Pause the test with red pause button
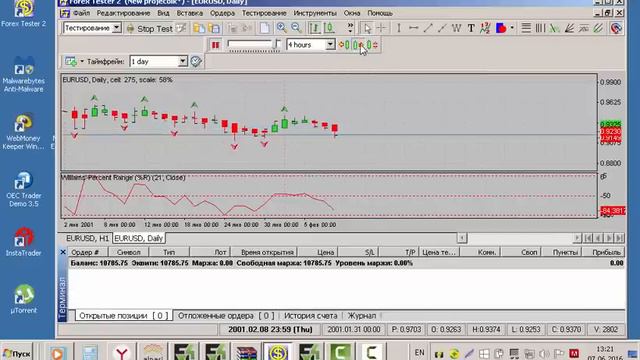Image resolution: width=640 pixels, height=360 pixels. [x=216, y=45]
